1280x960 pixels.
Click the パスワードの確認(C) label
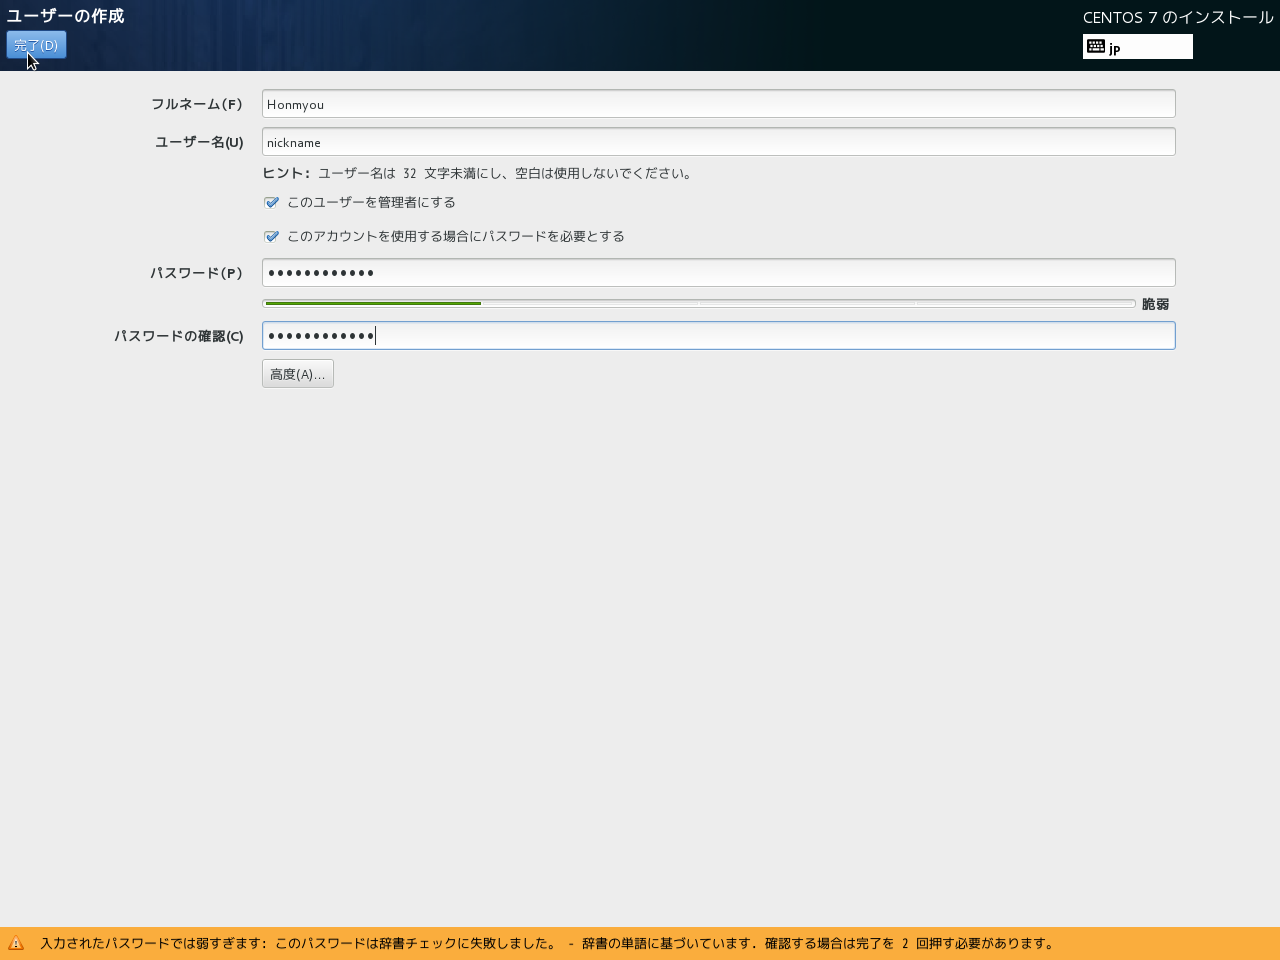pyautogui.click(x=179, y=336)
